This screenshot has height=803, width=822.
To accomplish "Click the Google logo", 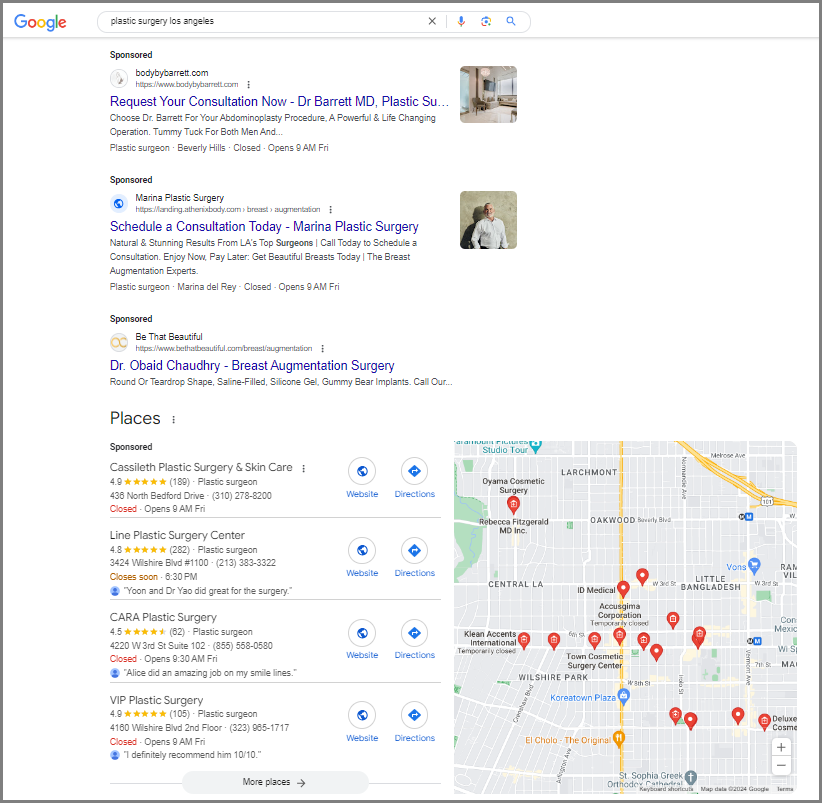I will [x=40, y=22].
